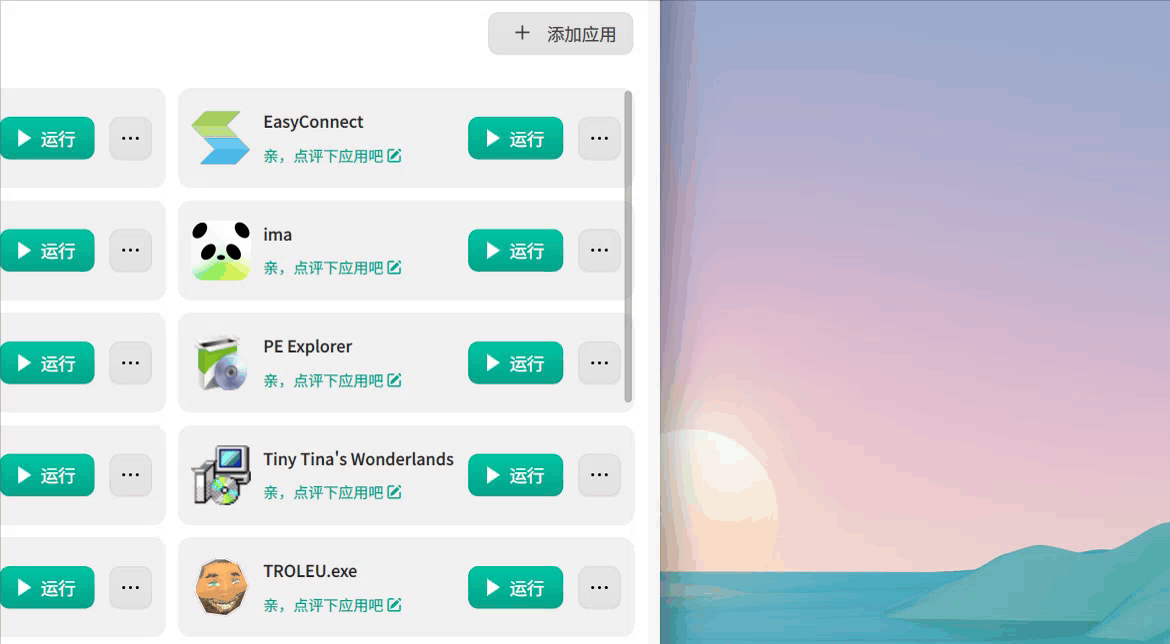Click the edit pencil icon under ima

[394, 267]
